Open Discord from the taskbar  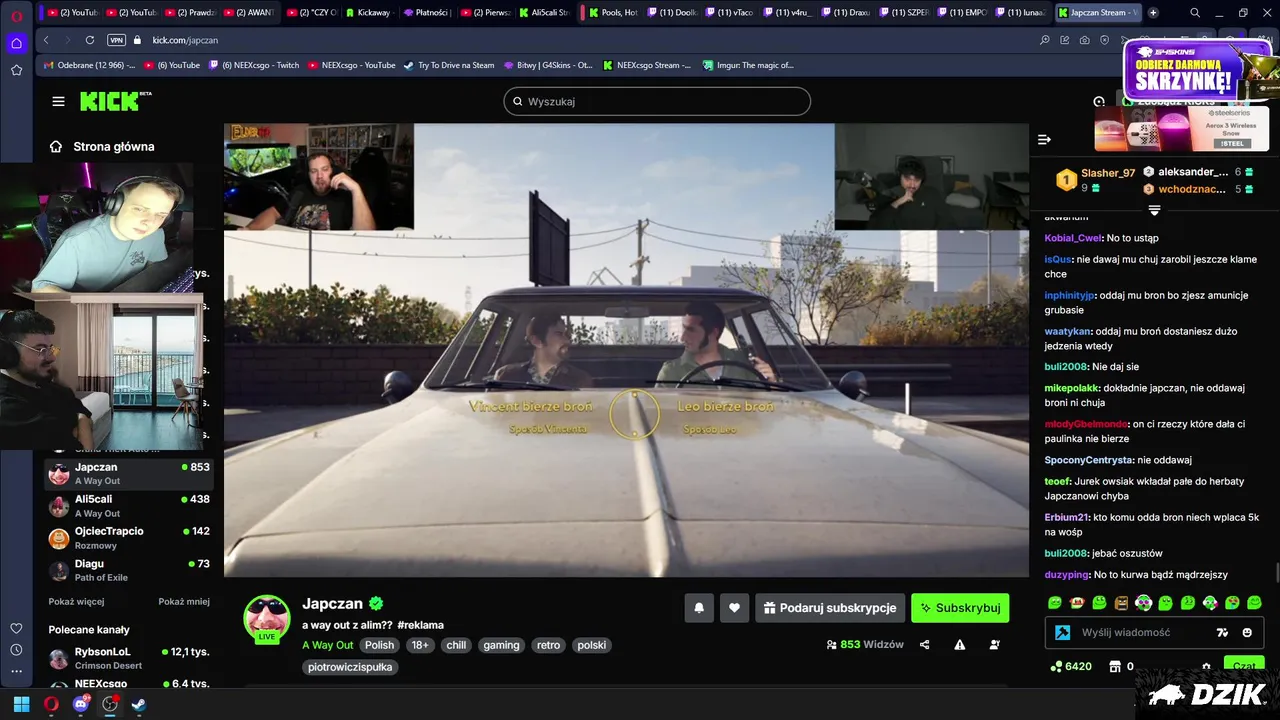tap(80, 704)
